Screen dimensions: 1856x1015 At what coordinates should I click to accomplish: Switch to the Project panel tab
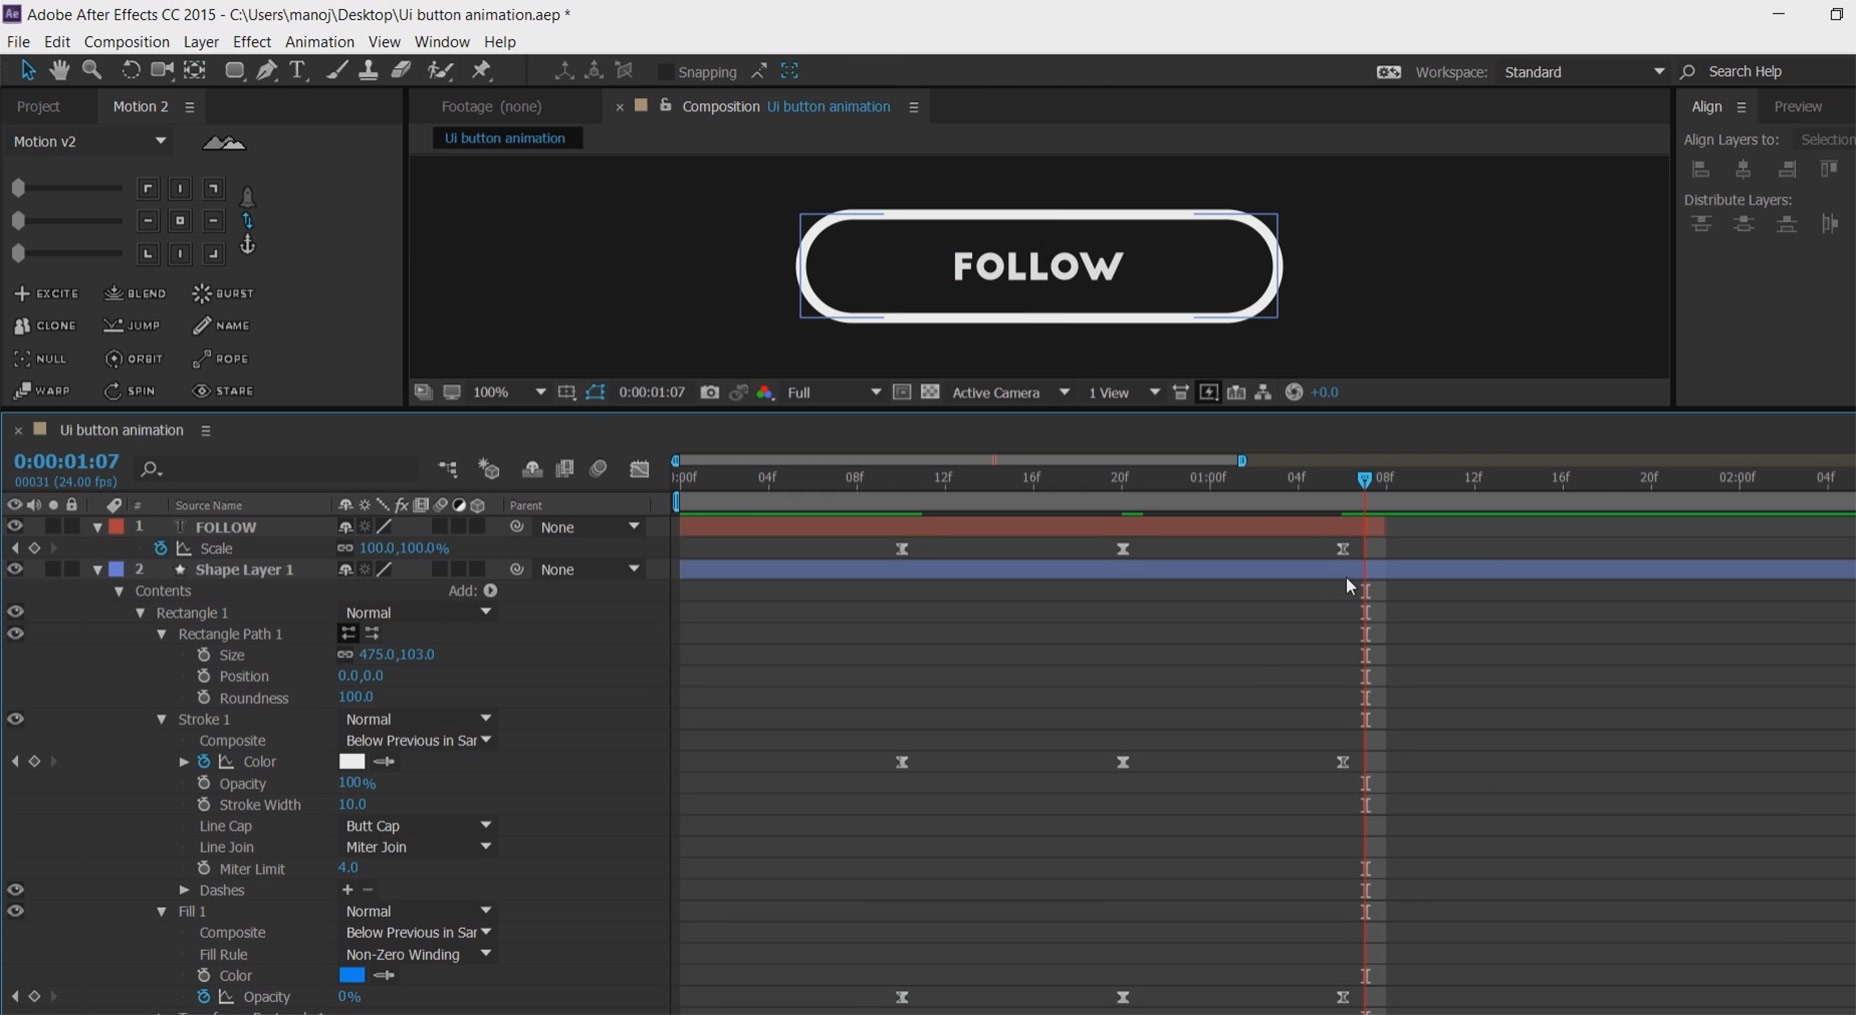click(x=39, y=107)
